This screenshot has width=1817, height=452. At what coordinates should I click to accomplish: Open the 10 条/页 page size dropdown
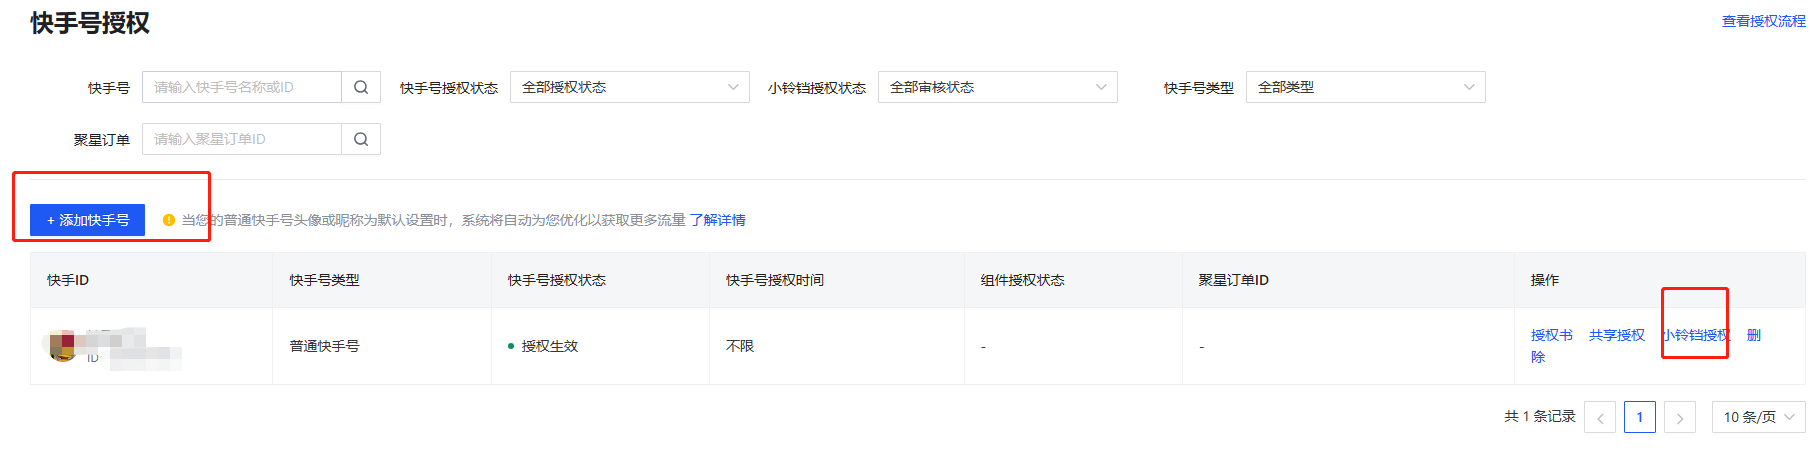click(x=1759, y=417)
